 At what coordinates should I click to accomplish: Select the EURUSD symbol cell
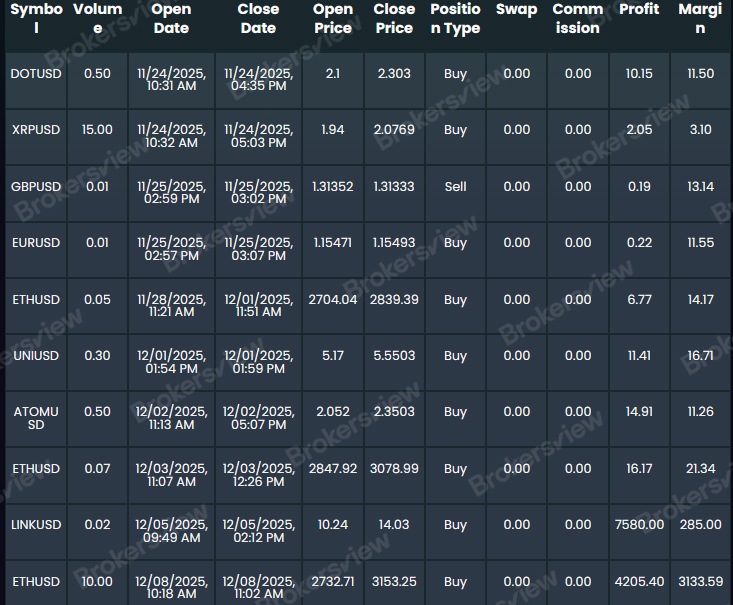point(36,243)
